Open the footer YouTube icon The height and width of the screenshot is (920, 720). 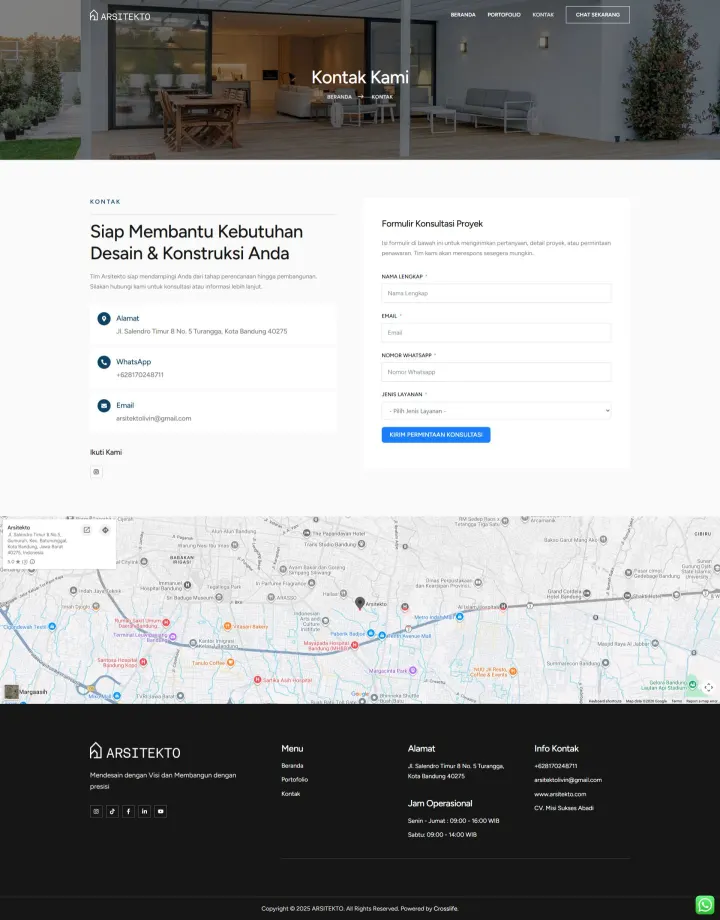[x=160, y=811]
